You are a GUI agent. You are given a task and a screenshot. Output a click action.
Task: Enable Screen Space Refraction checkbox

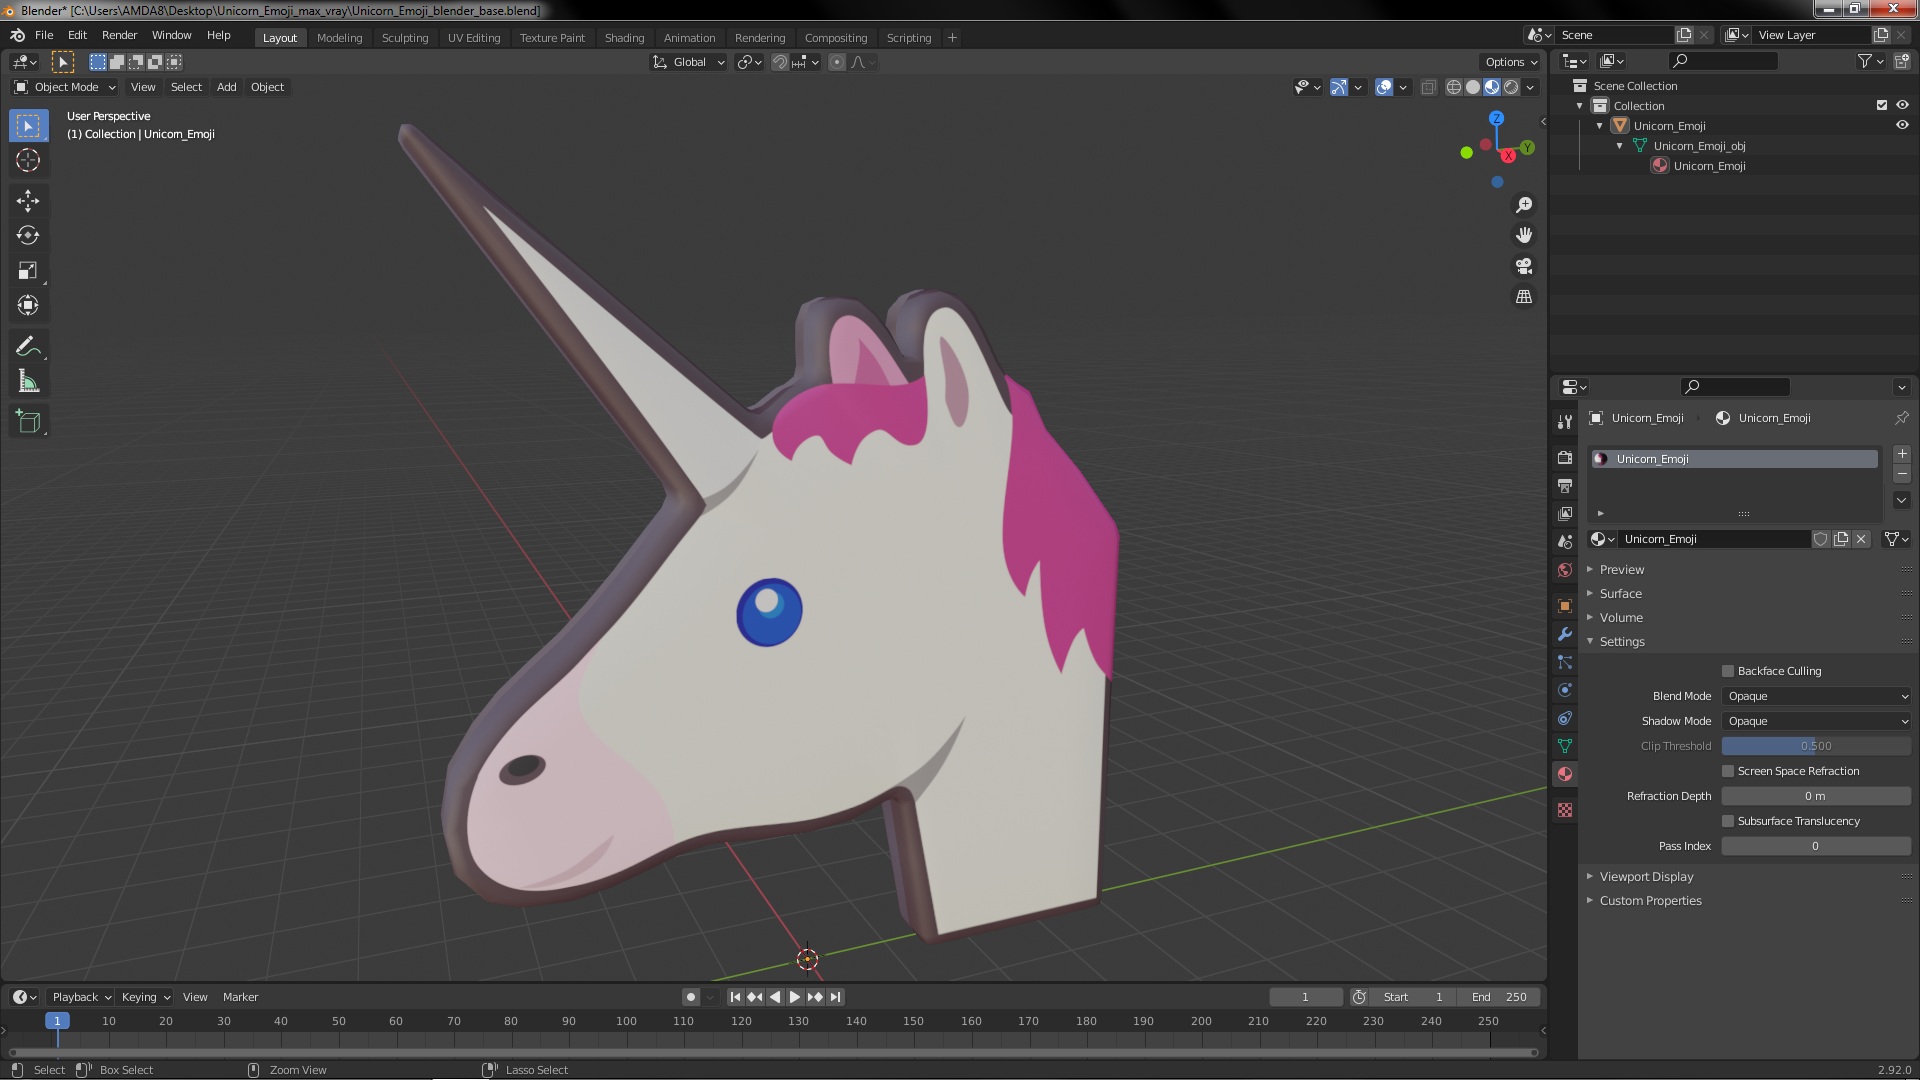(1728, 771)
